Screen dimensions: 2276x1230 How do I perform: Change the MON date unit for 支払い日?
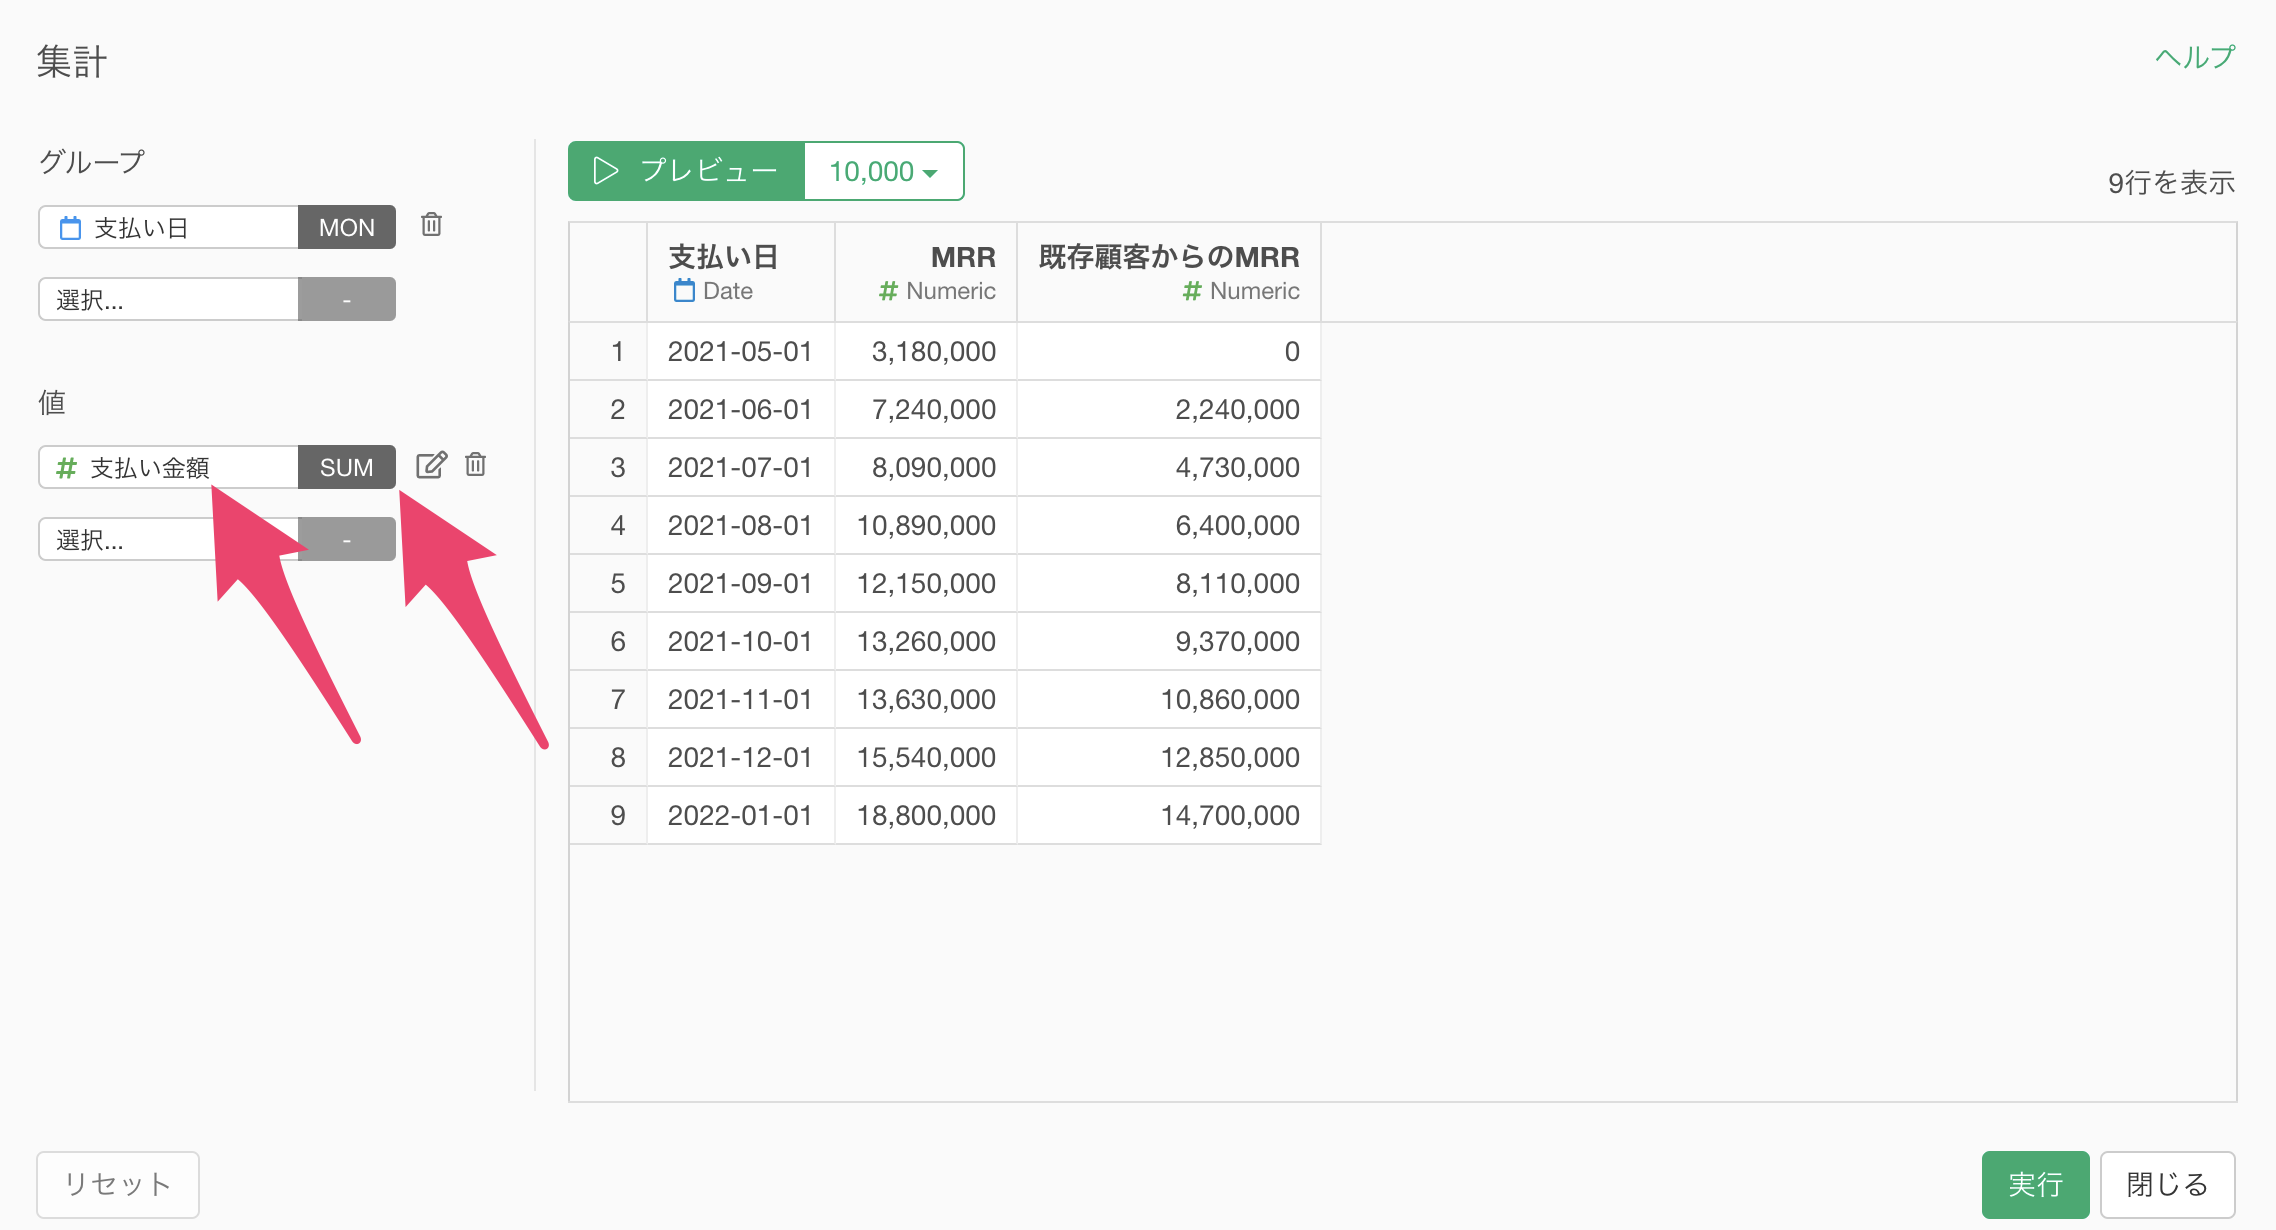click(347, 227)
